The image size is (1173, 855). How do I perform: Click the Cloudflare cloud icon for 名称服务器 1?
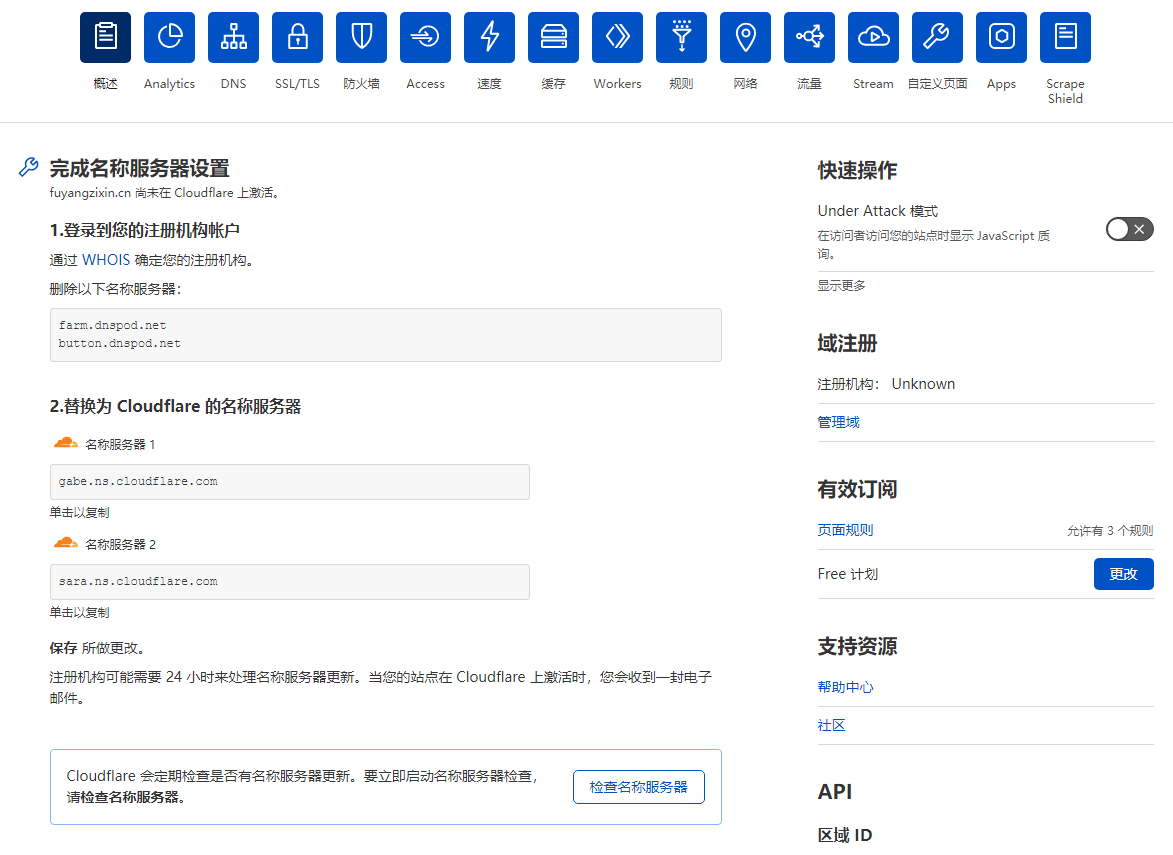point(66,443)
